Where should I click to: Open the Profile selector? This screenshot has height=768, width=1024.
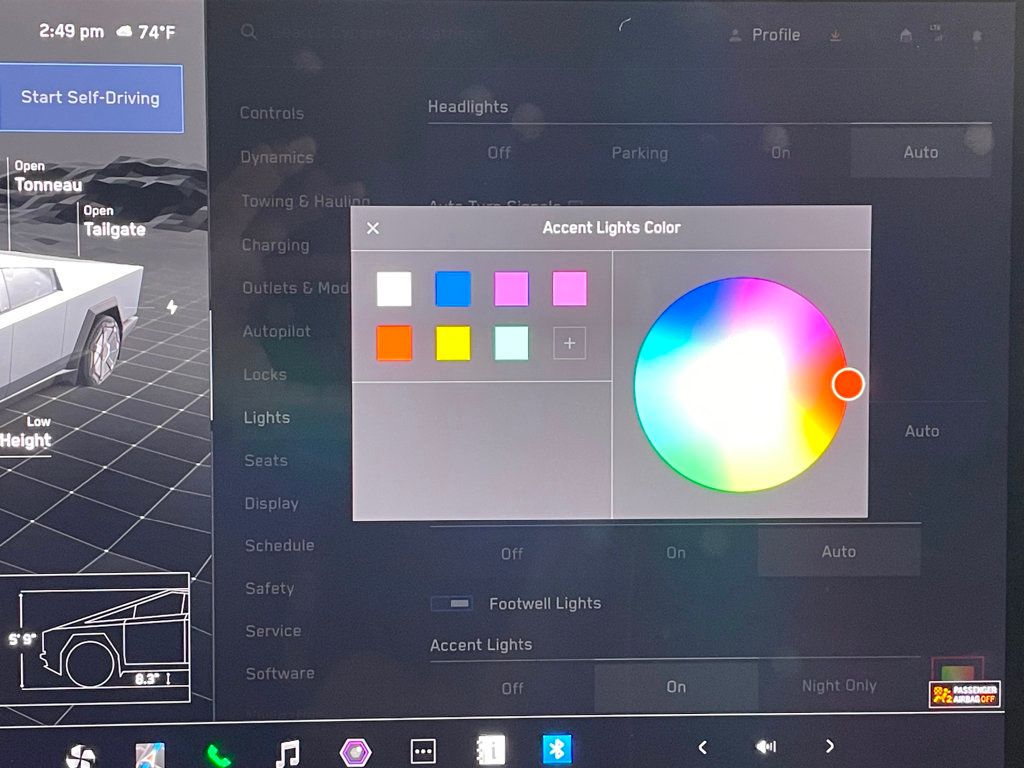click(765, 35)
